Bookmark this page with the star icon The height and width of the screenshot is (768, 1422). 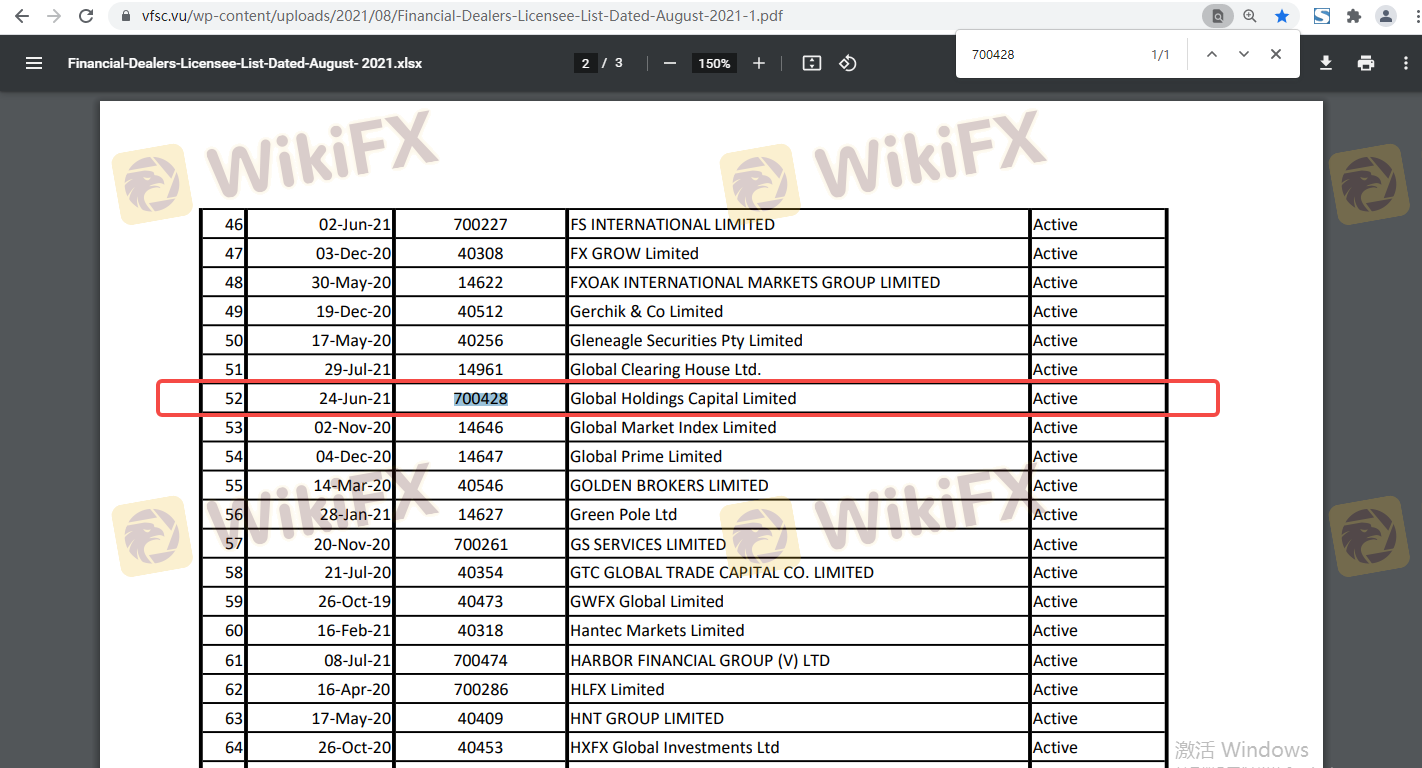[1282, 16]
